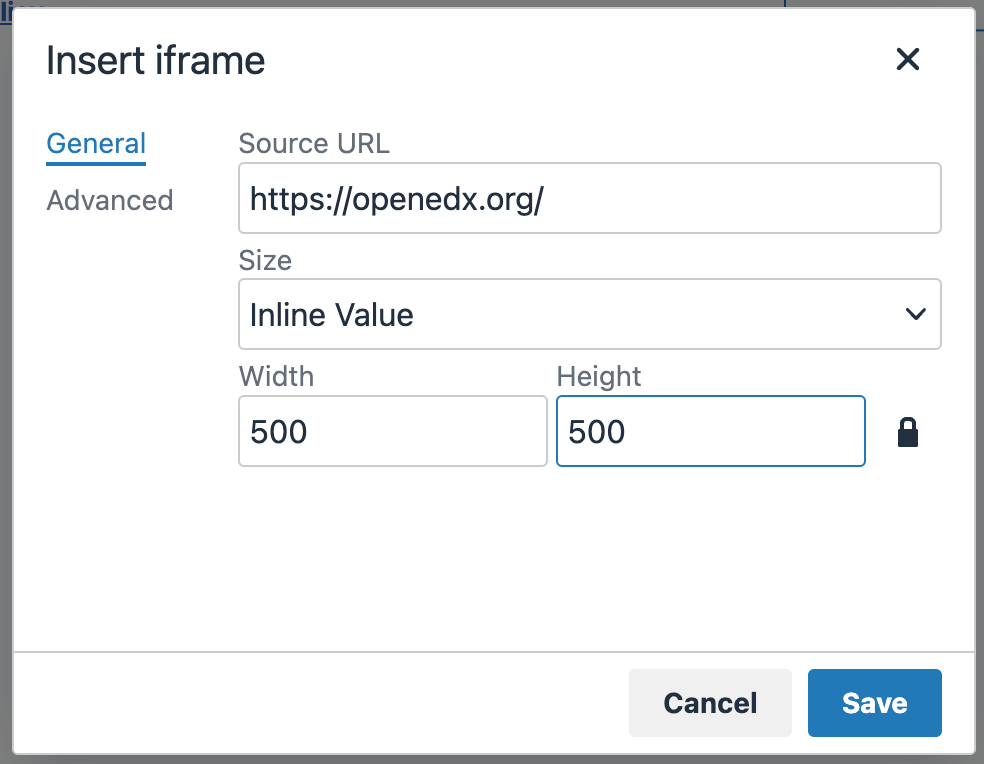Show size options in the Size menu
The image size is (984, 764).
click(589, 314)
